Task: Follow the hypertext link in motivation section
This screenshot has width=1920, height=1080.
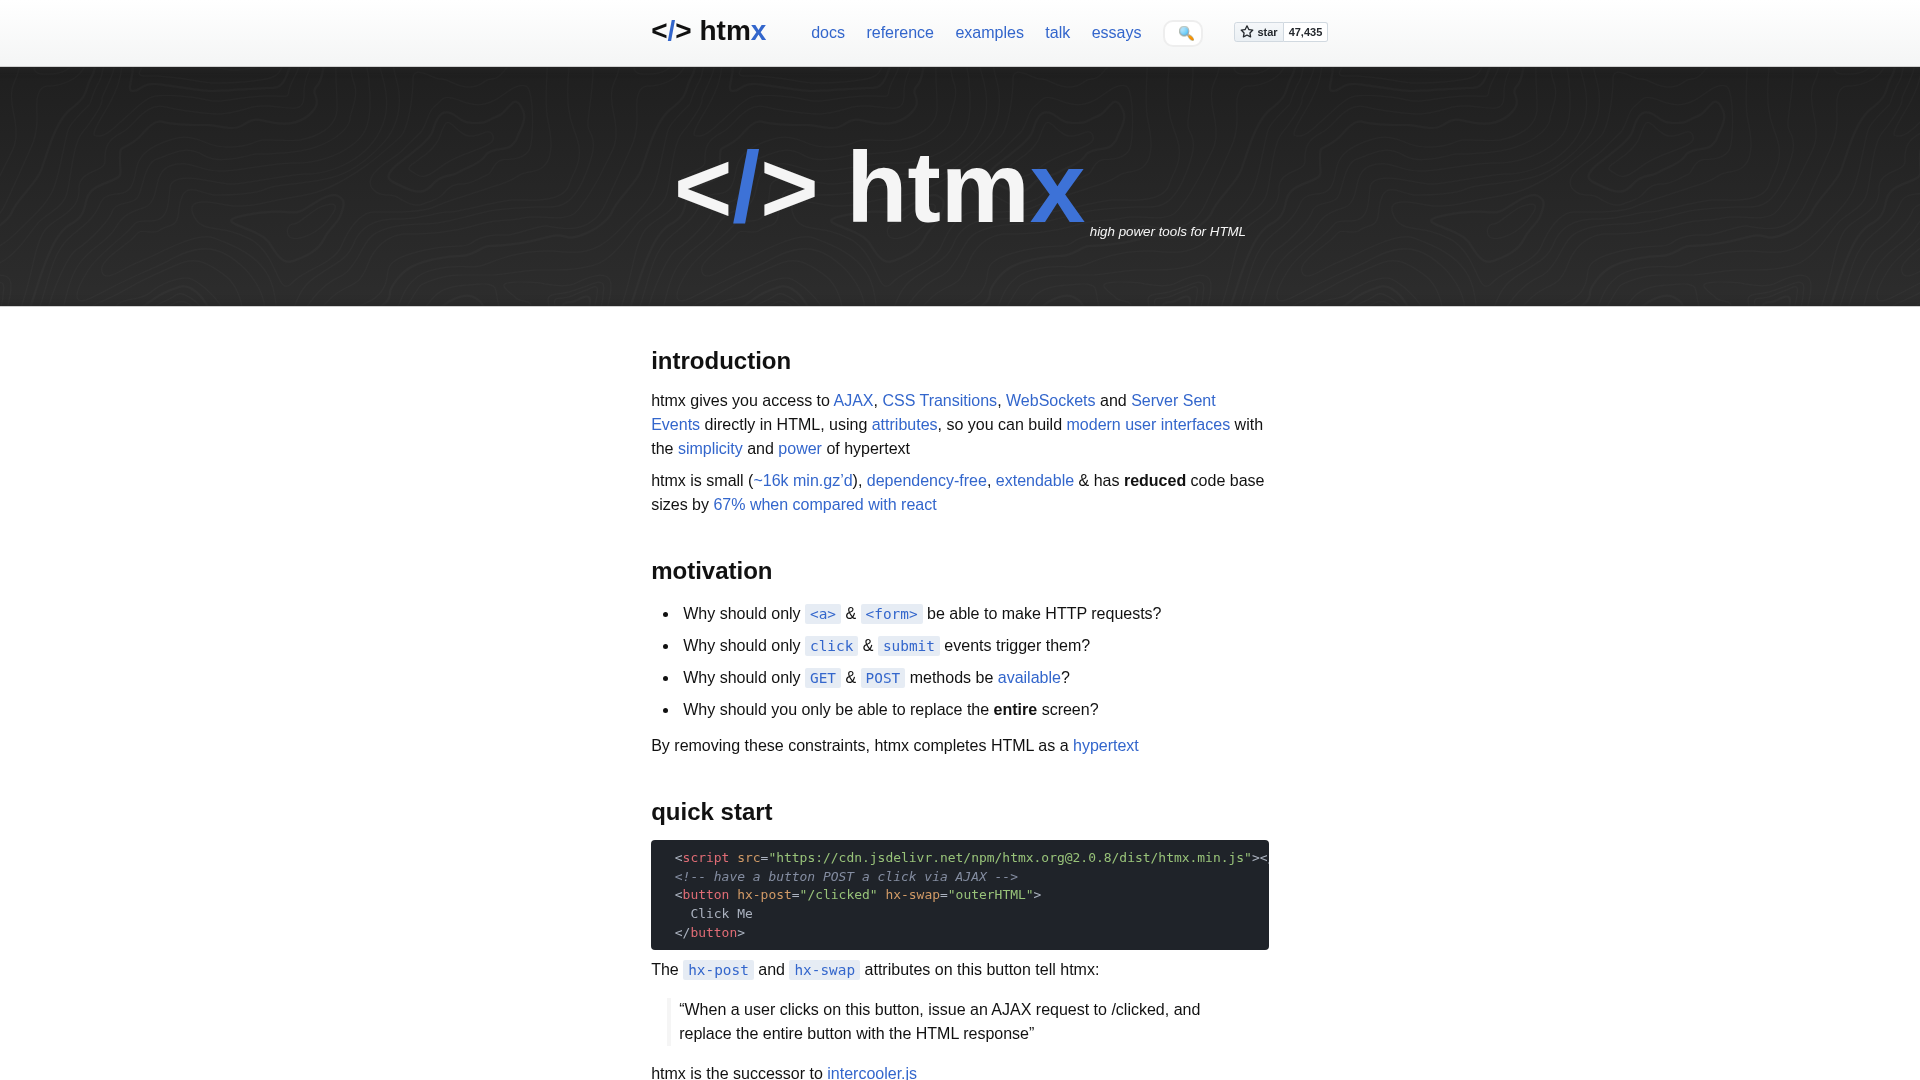Action: 1105,745
